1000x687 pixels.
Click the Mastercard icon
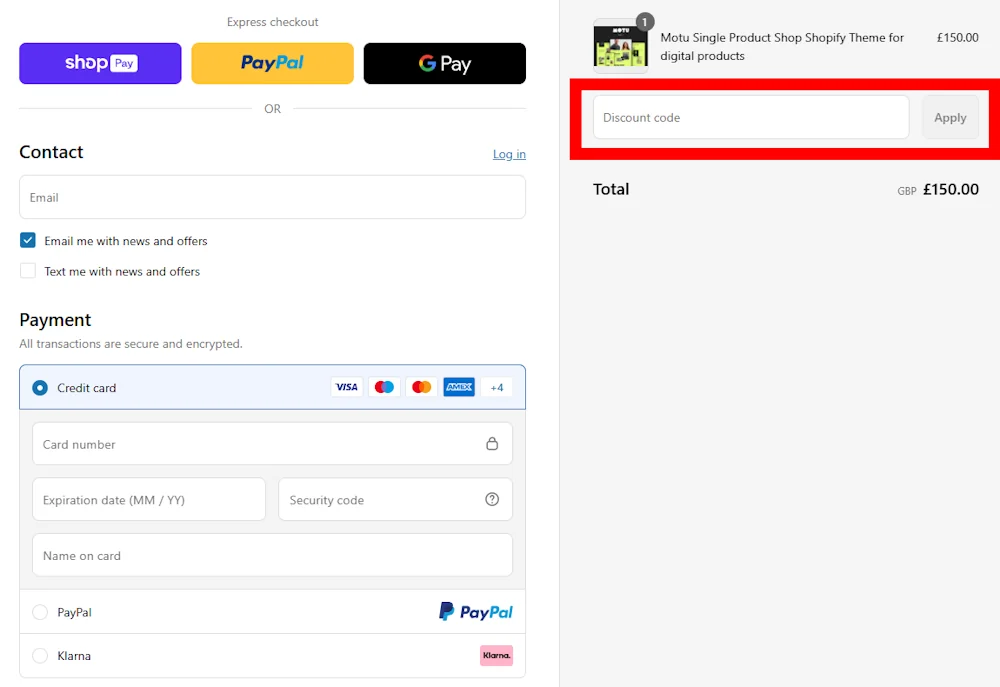(x=421, y=387)
